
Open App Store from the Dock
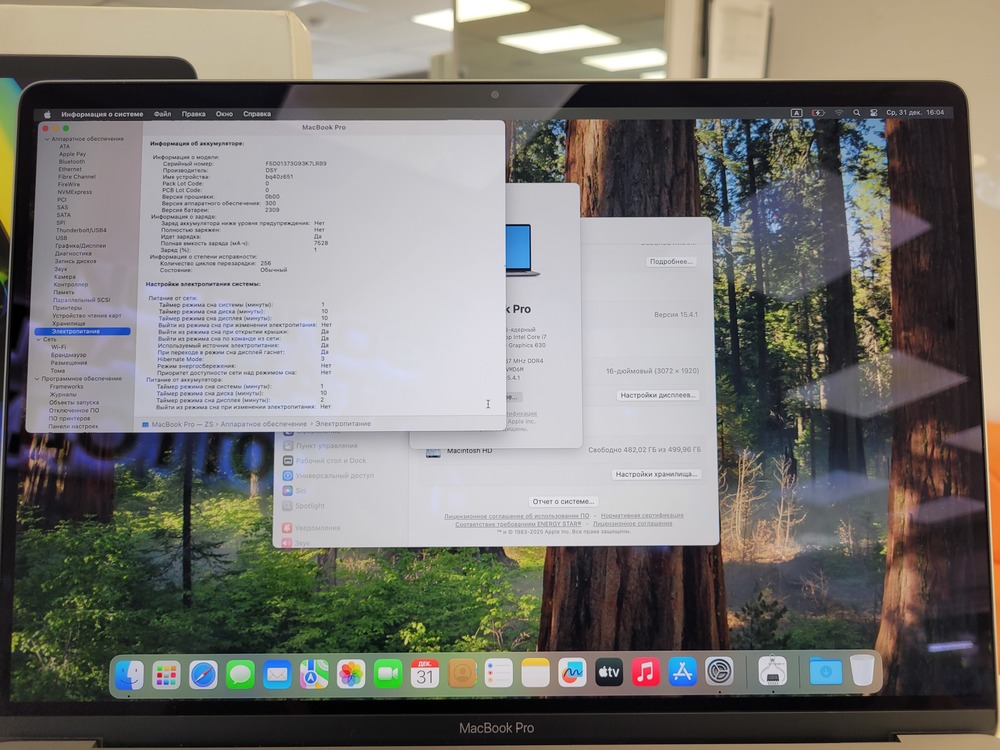pyautogui.click(x=682, y=672)
